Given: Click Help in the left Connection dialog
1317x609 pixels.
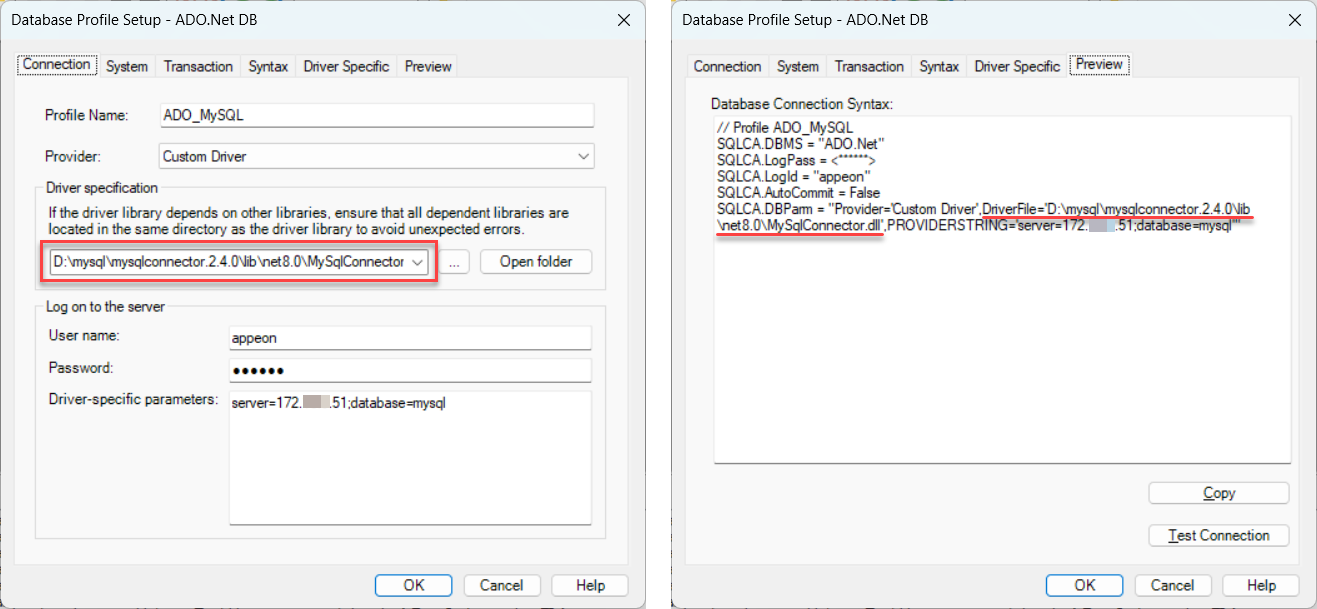Looking at the screenshot, I should (x=590, y=585).
